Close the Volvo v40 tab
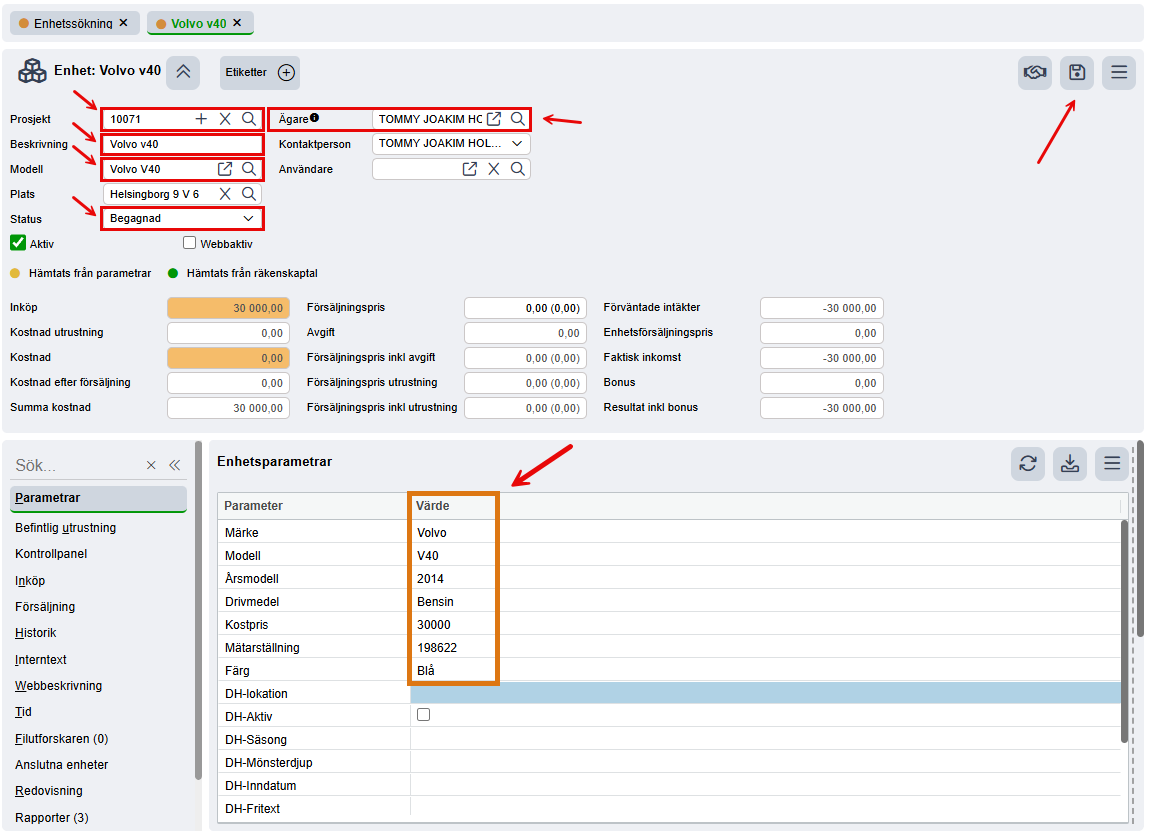This screenshot has width=1149, height=835. pos(237,23)
